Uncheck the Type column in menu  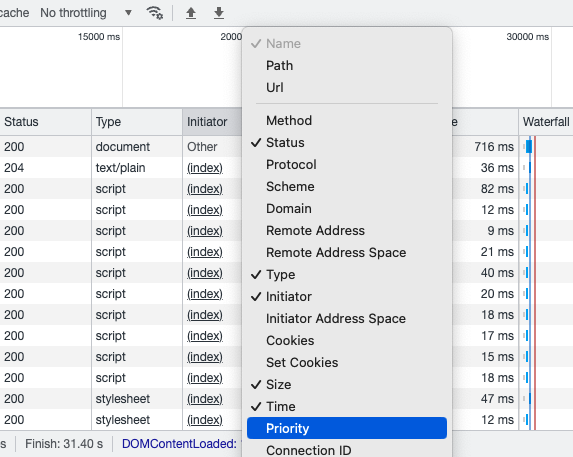[346, 274]
